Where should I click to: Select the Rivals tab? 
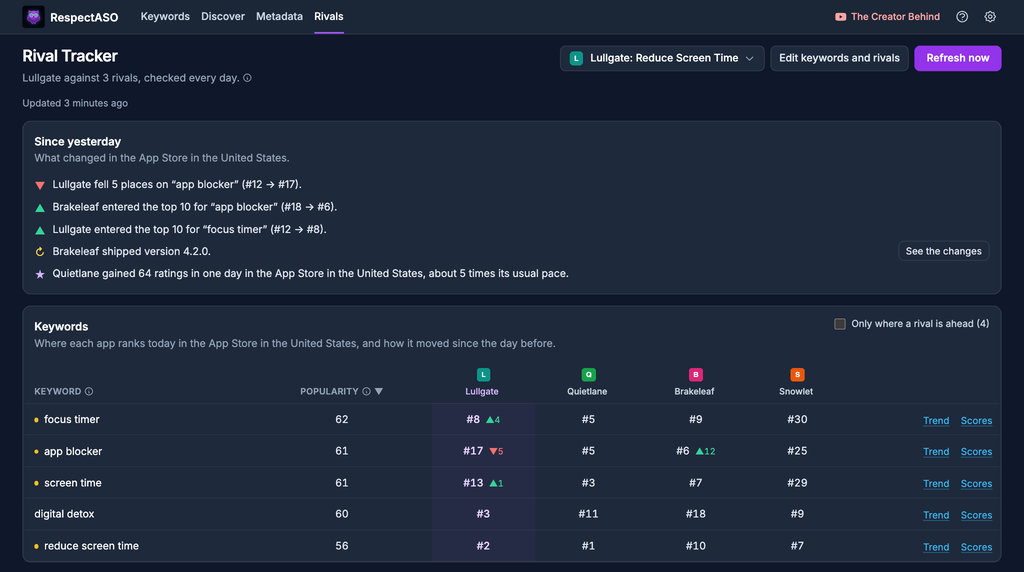point(328,16)
